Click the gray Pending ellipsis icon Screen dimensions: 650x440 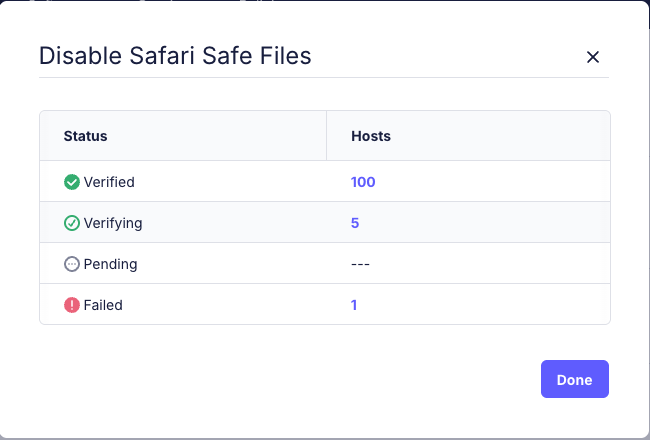[x=72, y=264]
